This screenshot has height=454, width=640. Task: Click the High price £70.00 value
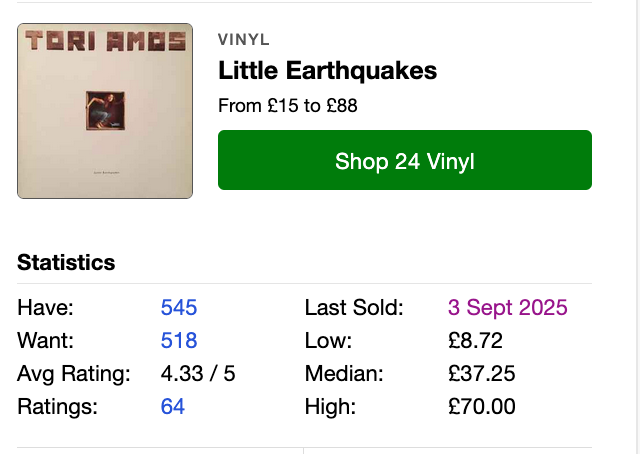481,406
